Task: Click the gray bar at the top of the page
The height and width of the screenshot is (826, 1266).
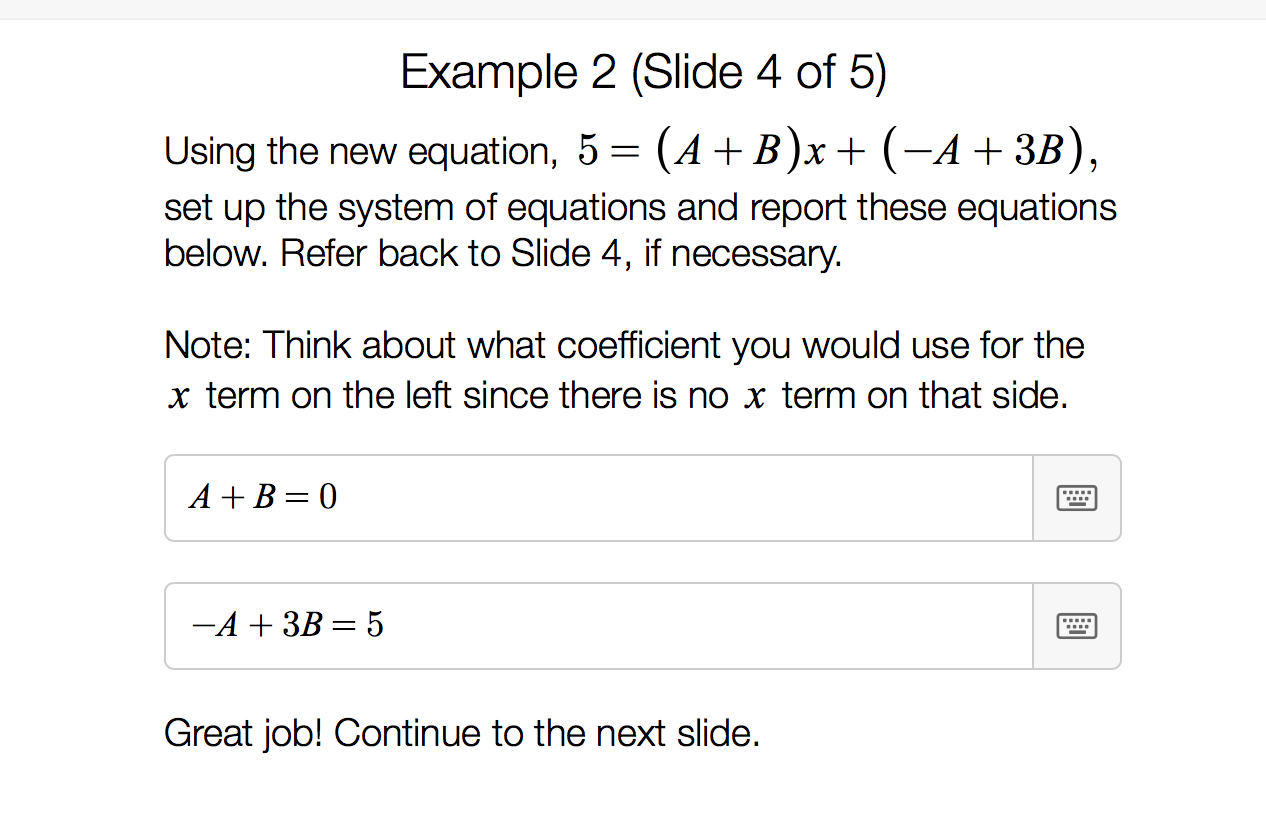Action: click(x=633, y=11)
